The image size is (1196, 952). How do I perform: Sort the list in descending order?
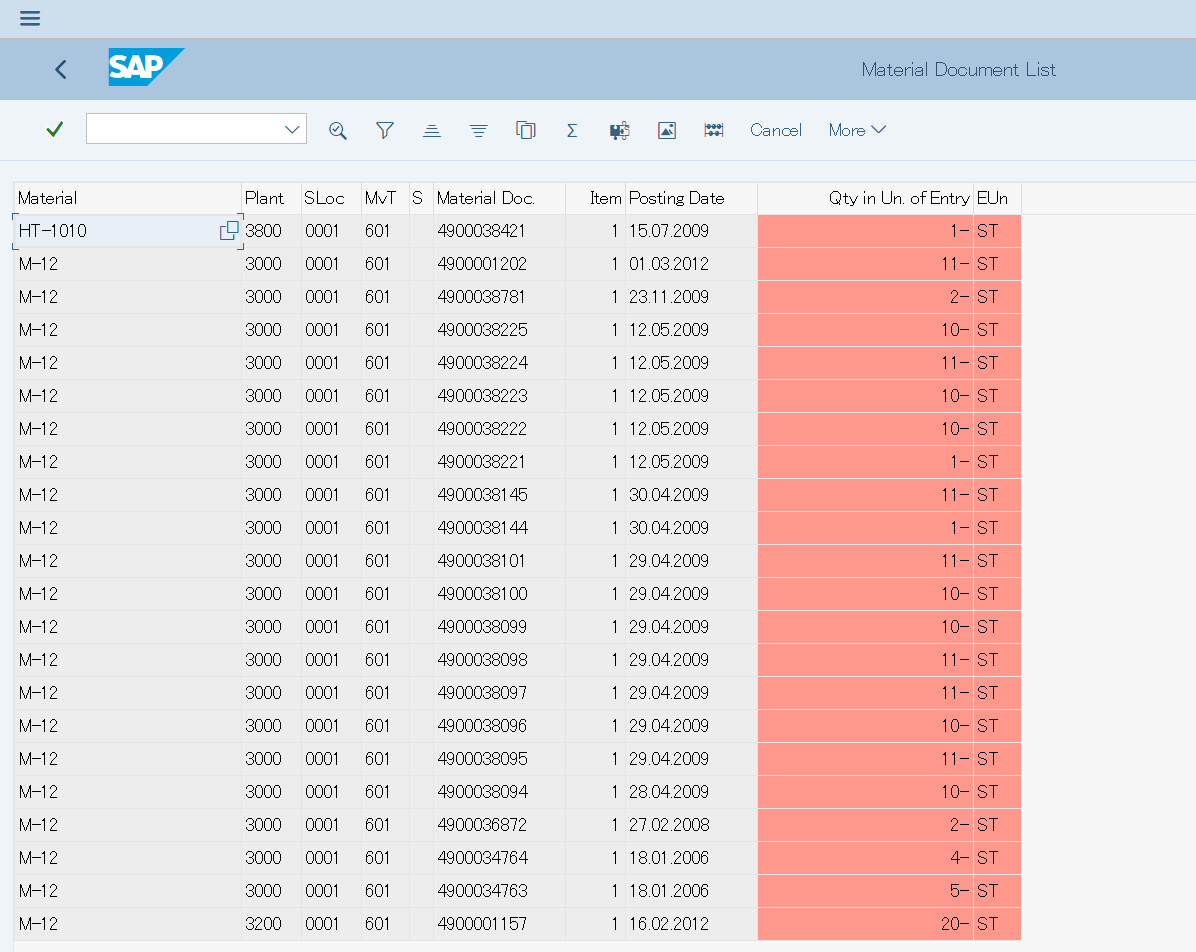479,130
